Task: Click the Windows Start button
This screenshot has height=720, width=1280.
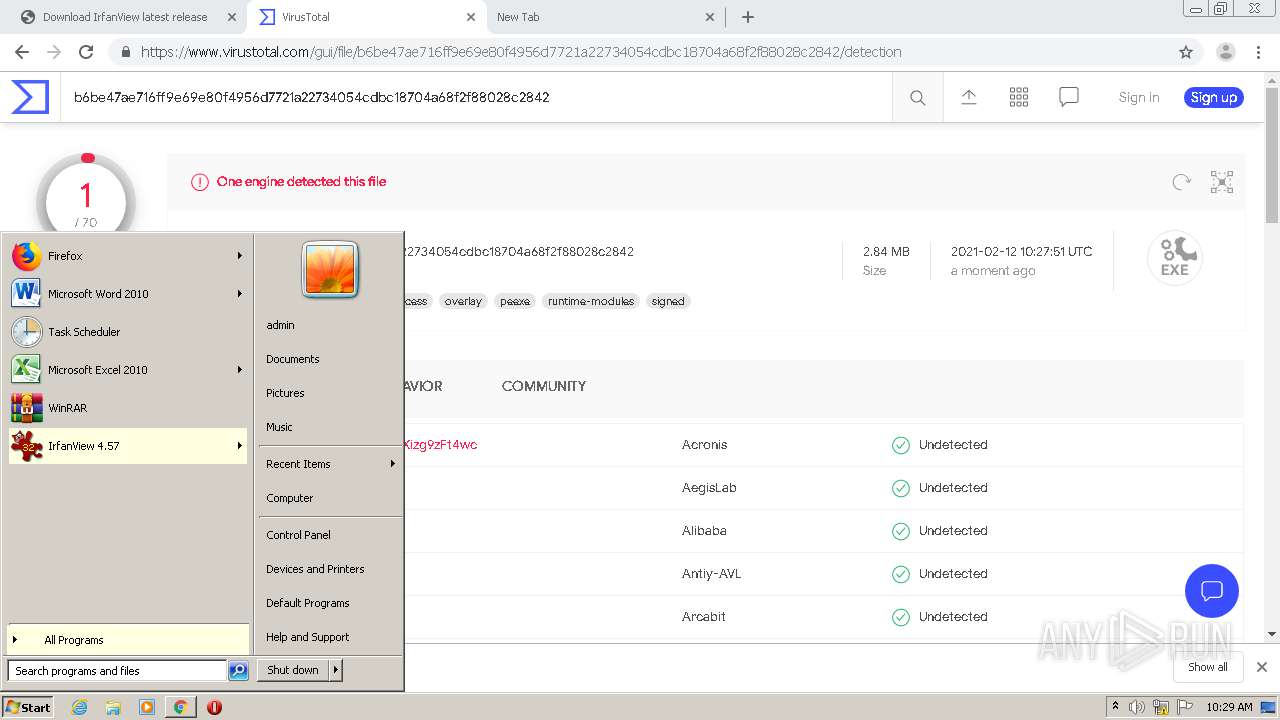Action: click(28, 707)
